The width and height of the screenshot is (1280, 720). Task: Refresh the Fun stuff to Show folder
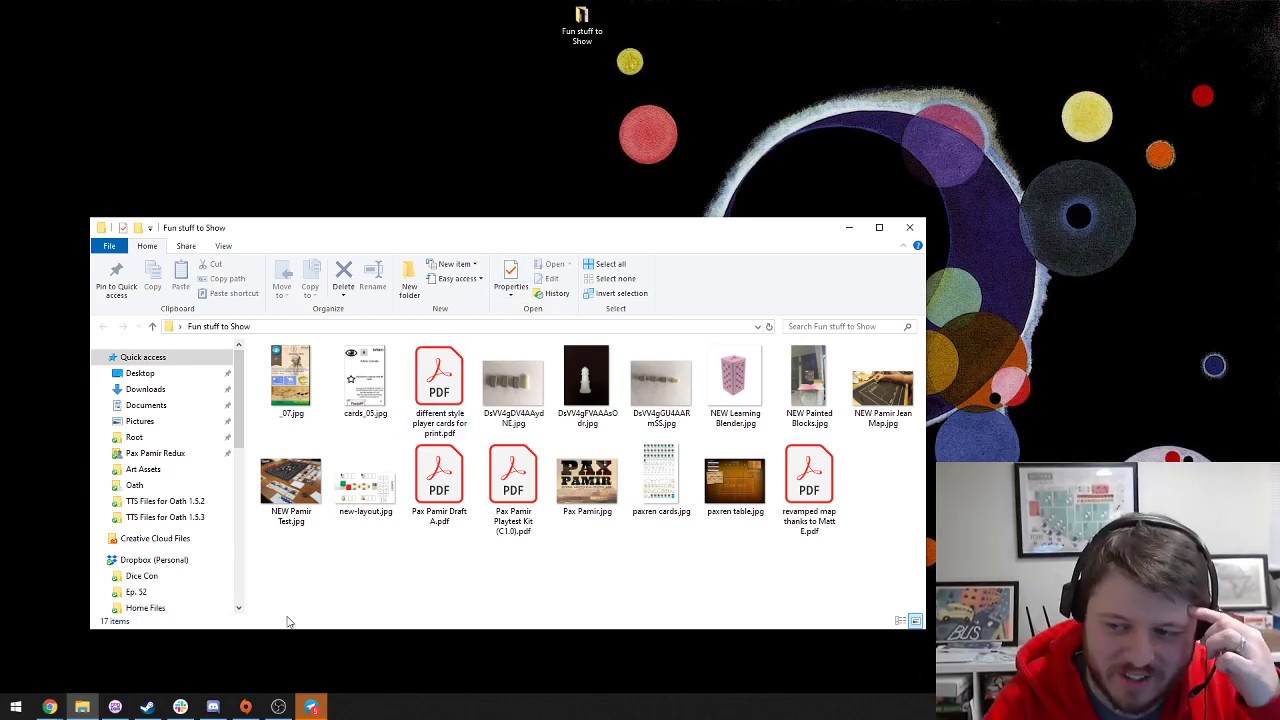[769, 327]
